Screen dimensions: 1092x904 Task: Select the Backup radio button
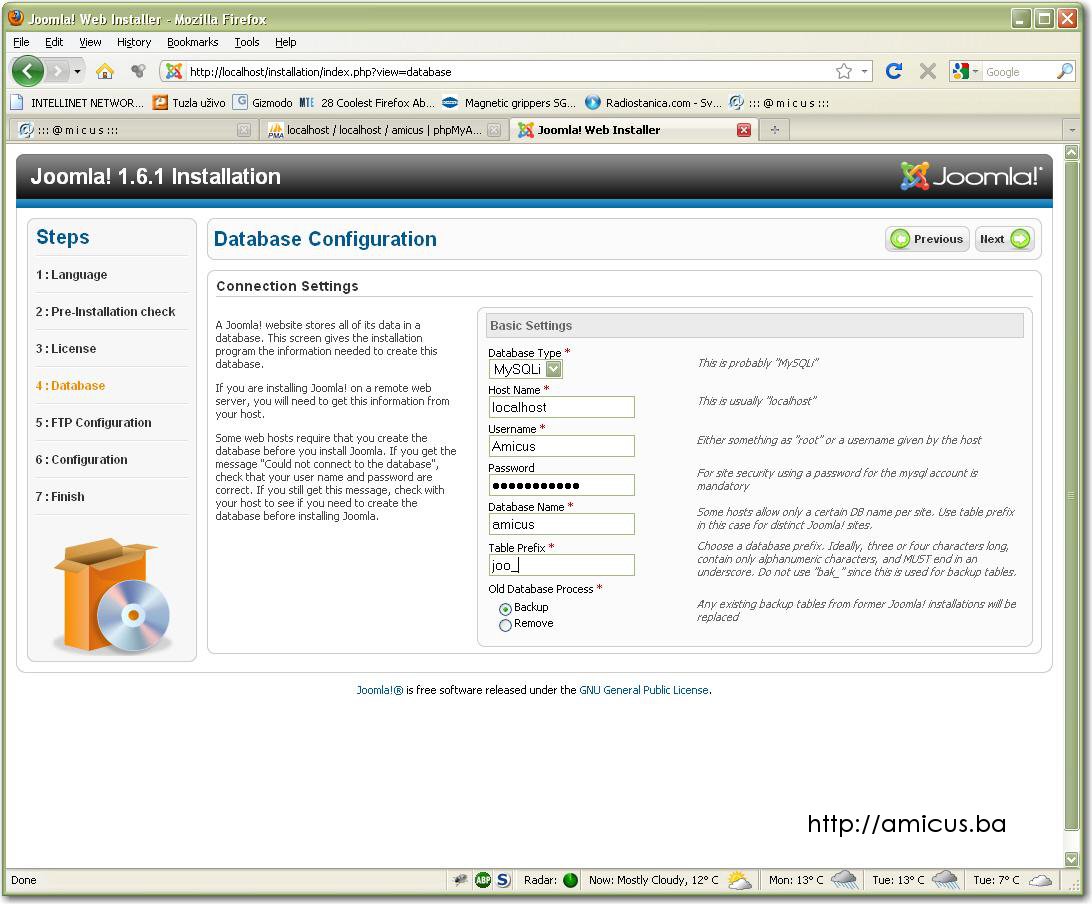[x=506, y=609]
